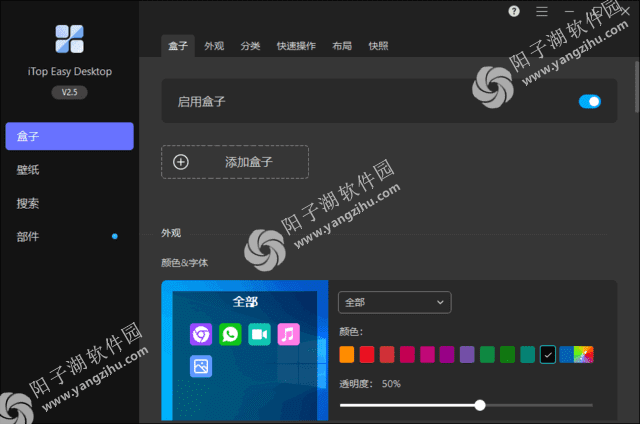This screenshot has height=424, width=640.
Task: Pick the medium green color swatch
Action: point(487,354)
